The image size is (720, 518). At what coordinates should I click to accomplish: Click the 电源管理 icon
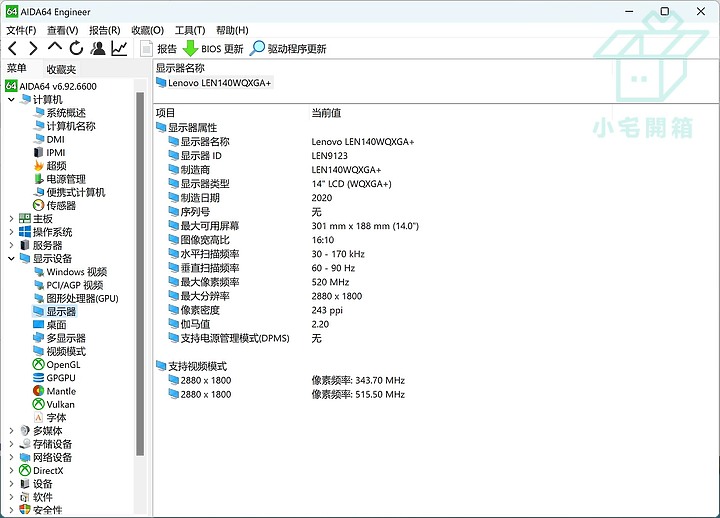[39, 179]
